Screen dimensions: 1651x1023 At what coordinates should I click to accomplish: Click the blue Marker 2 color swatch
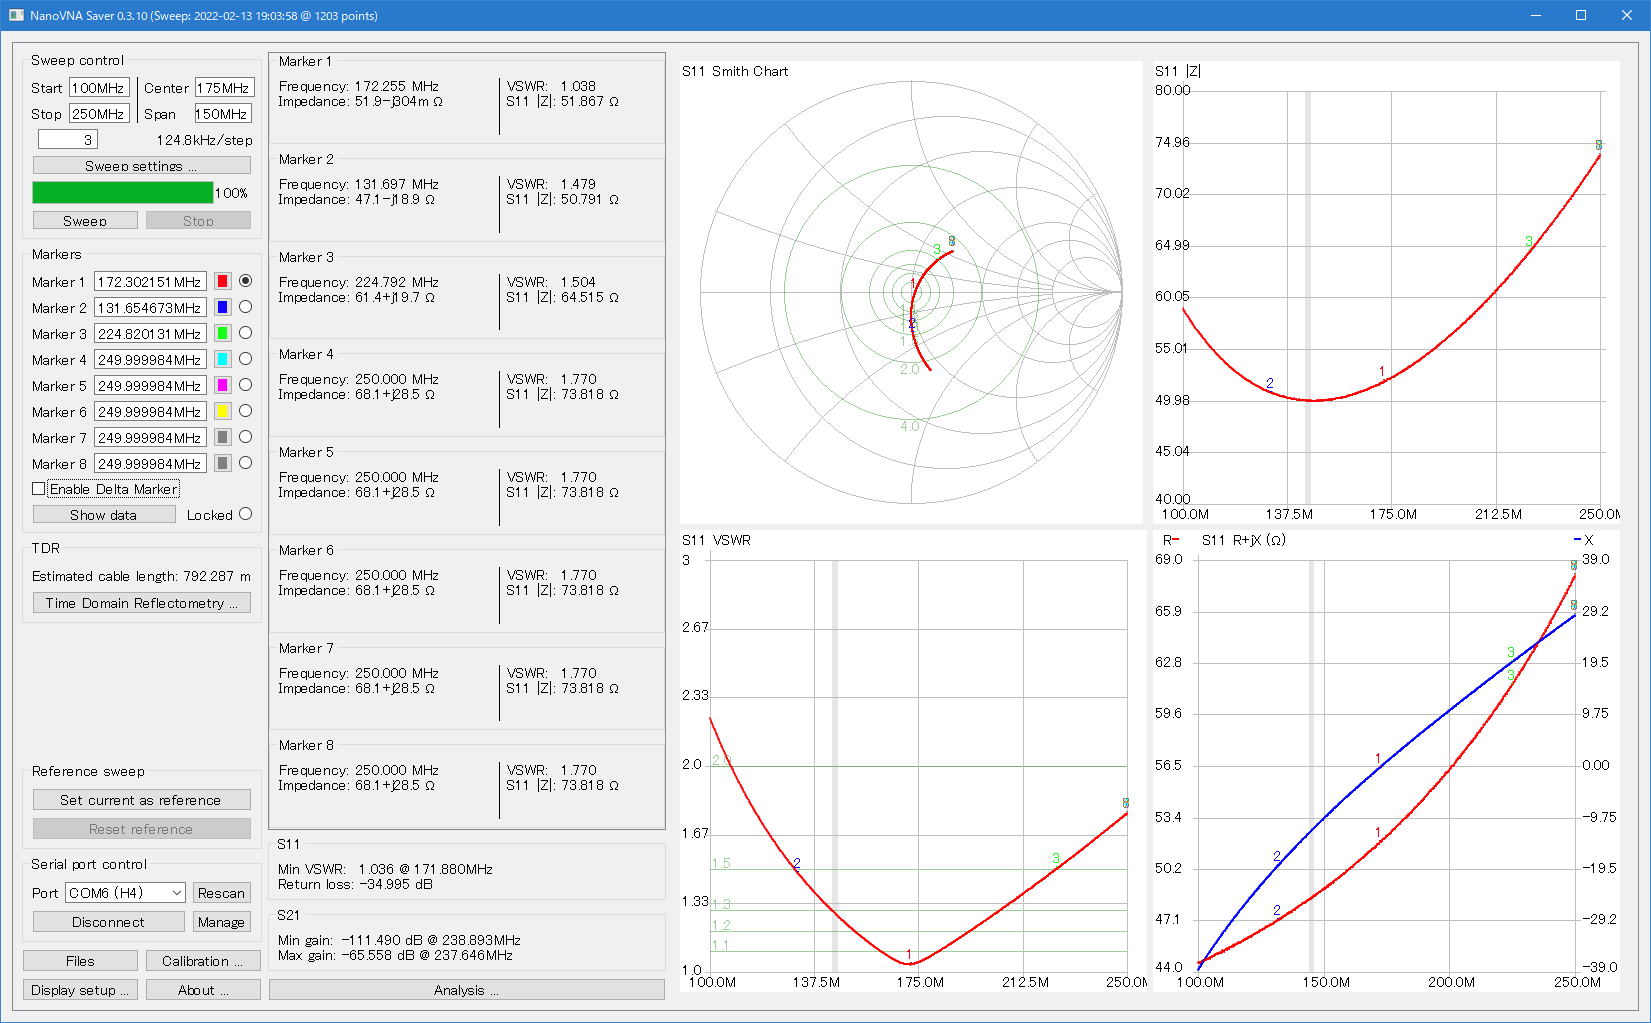tap(222, 308)
